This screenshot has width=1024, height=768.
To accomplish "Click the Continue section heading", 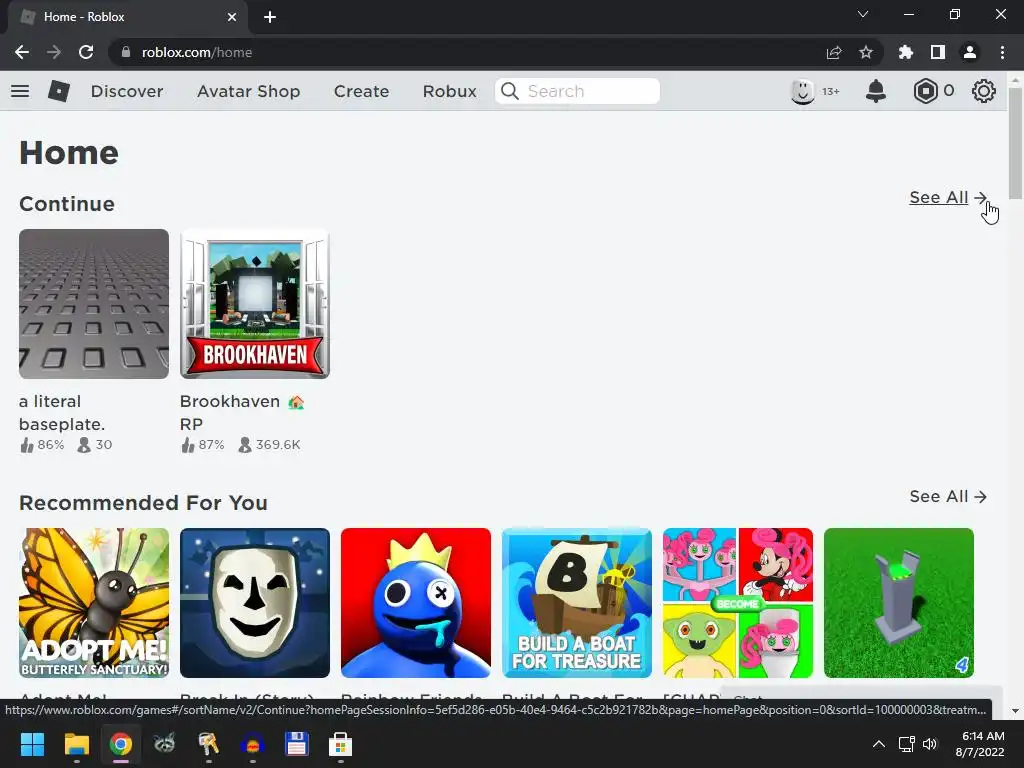I will point(67,204).
